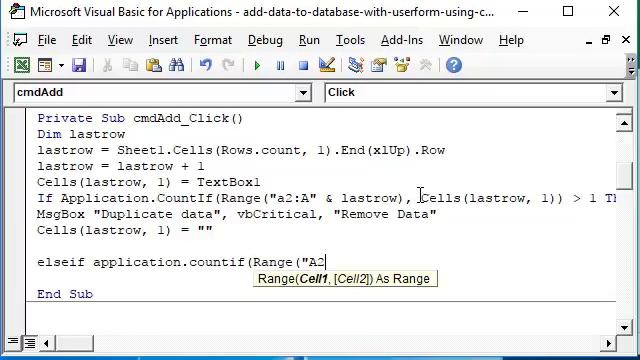This screenshot has height=360, width=640.
Task: Open Visual Basic Help question icon
Action: pyautogui.click(x=453, y=65)
